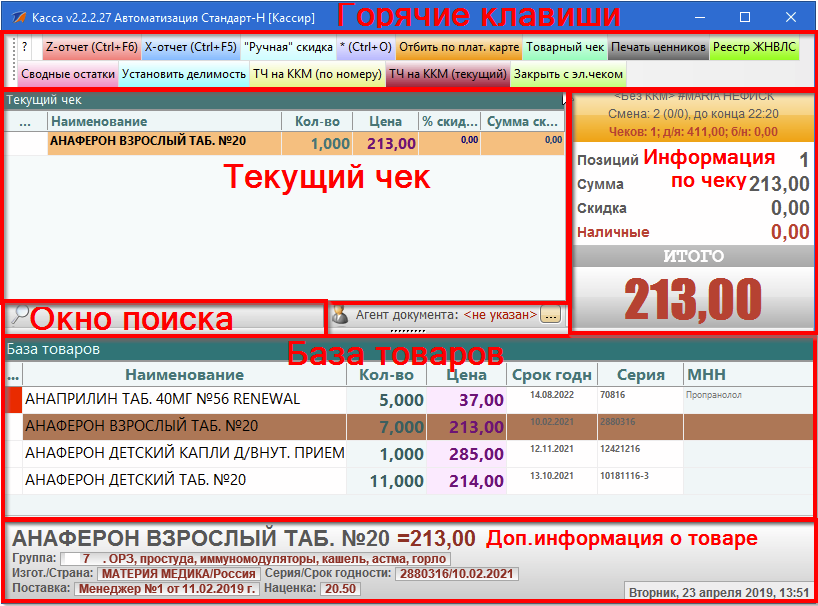Select Печать ценников toolbar button

[x=658, y=47]
